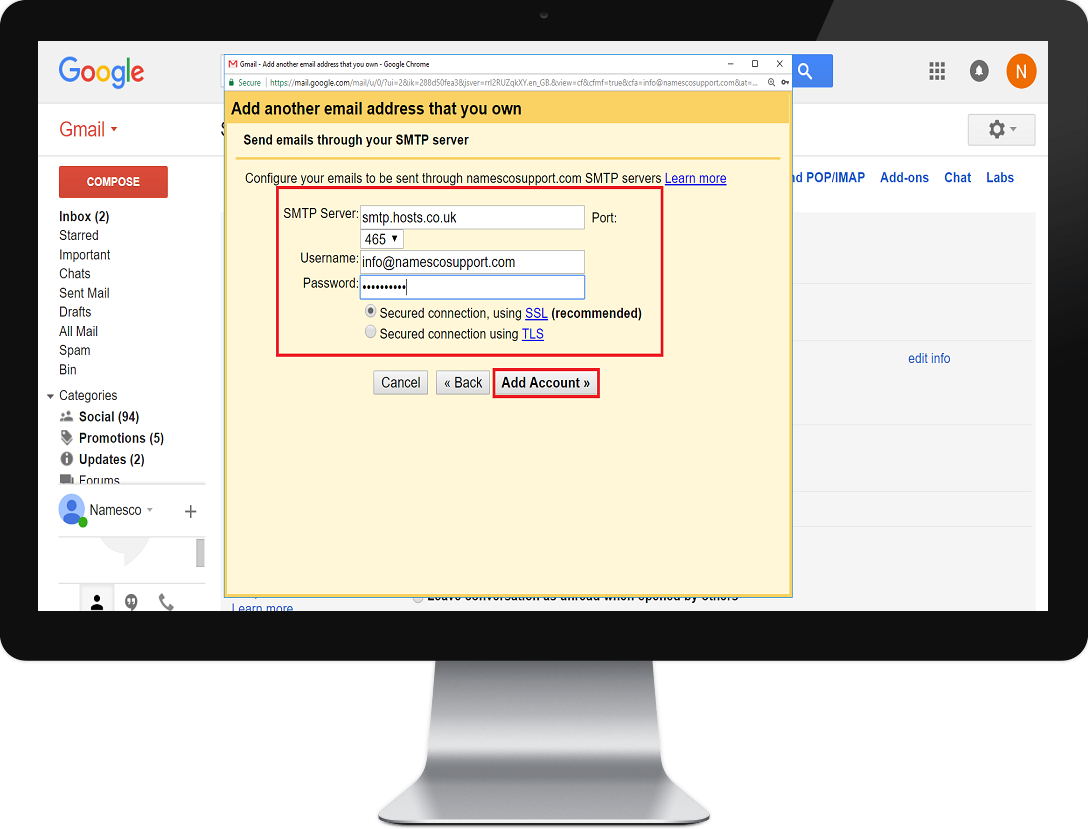Open the Starred folder
This screenshot has height=829, width=1088.
point(78,235)
